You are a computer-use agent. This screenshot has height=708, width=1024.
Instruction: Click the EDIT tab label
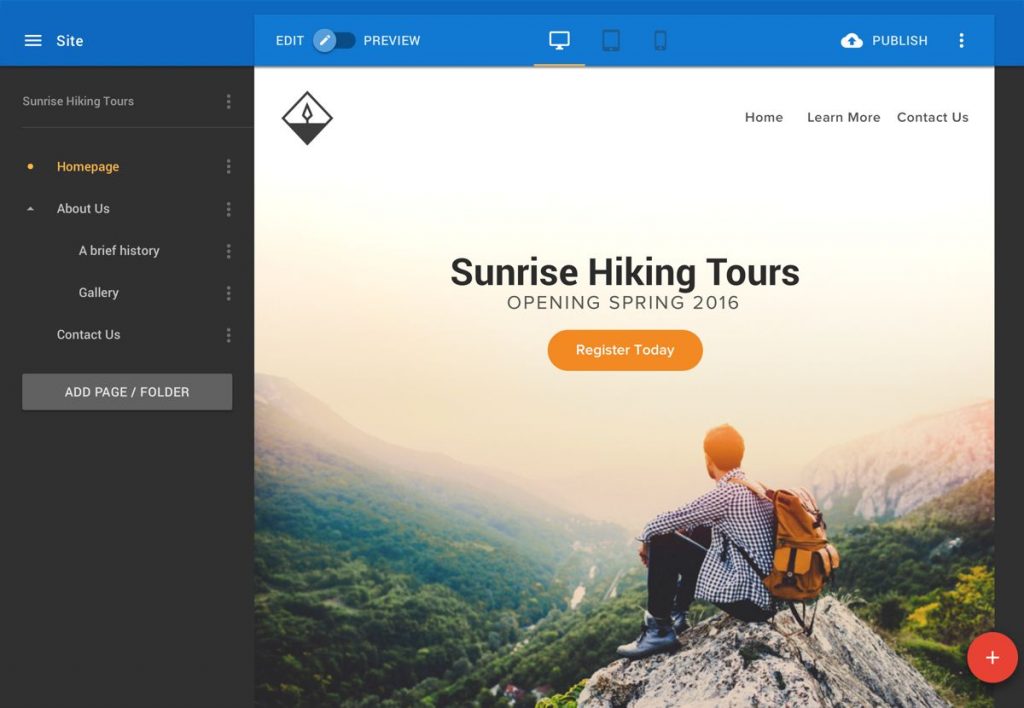tap(288, 40)
